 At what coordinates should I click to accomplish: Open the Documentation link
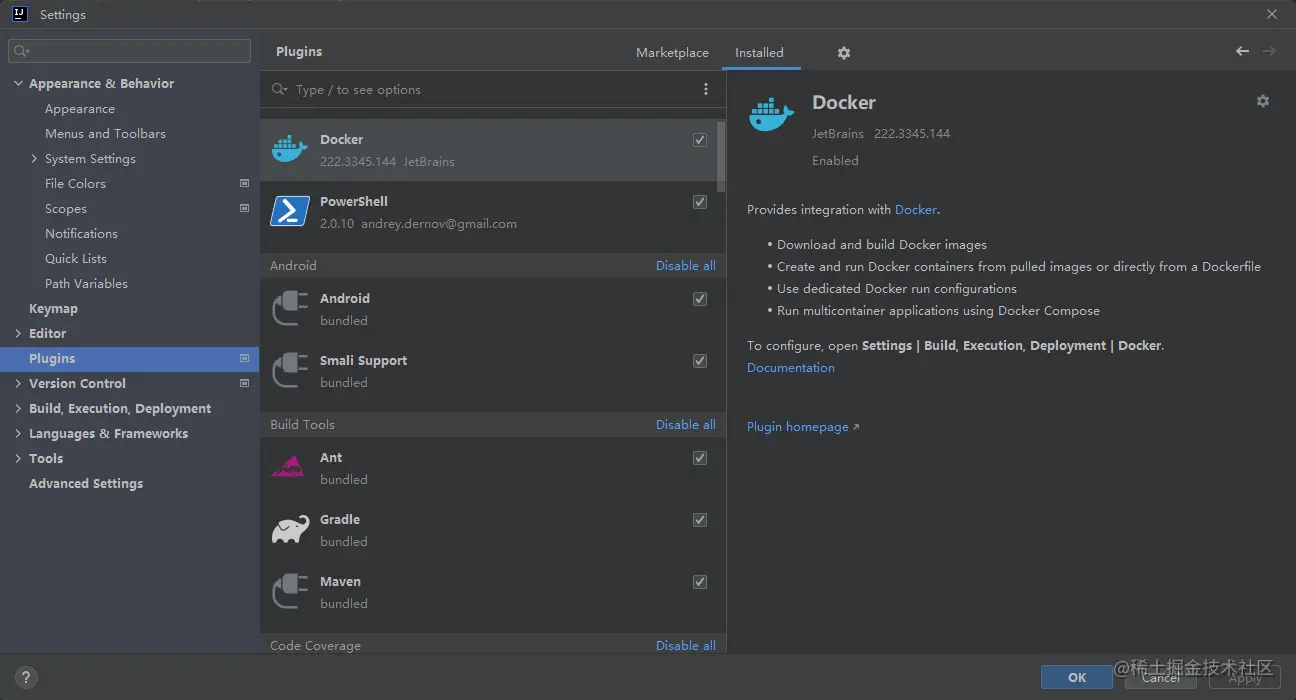(x=791, y=368)
